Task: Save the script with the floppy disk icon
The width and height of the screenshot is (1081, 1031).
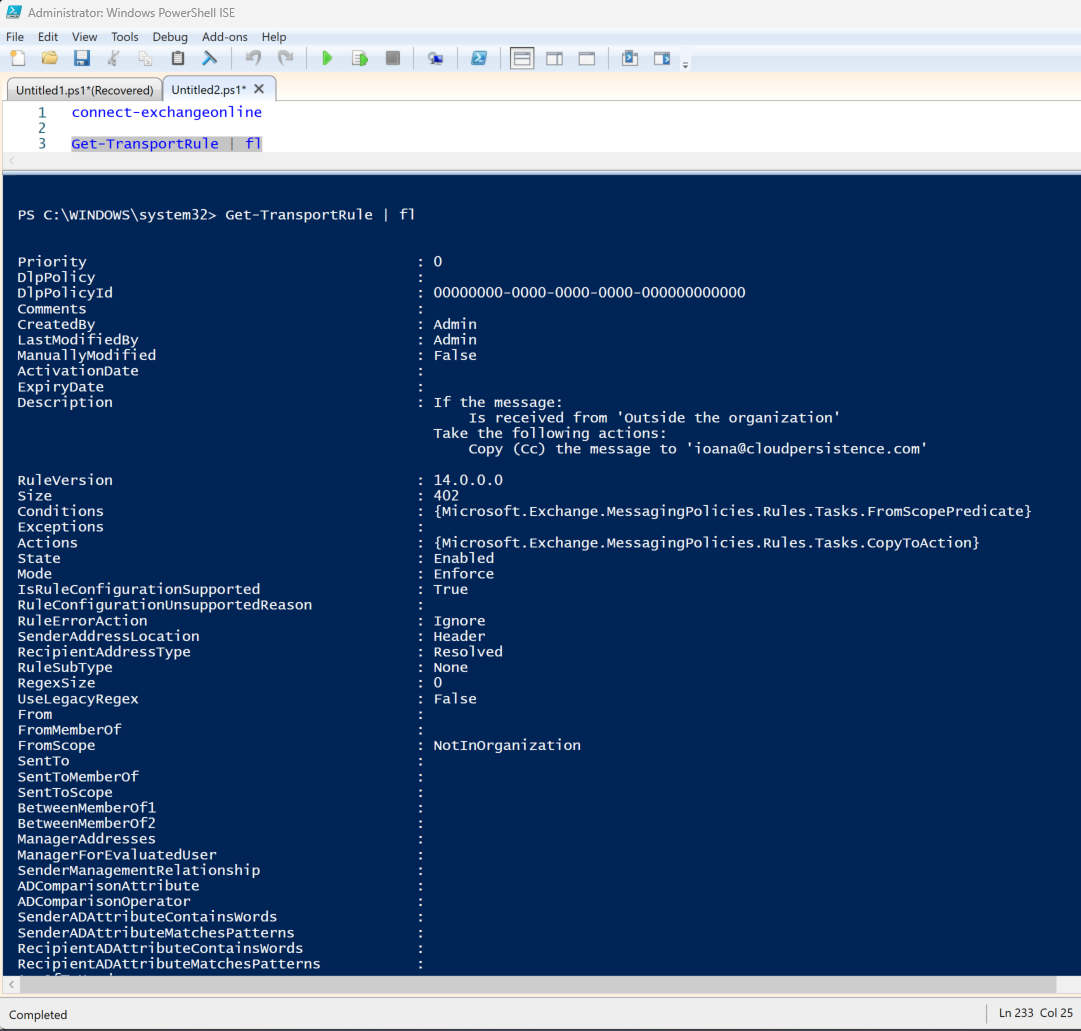Action: 82,59
